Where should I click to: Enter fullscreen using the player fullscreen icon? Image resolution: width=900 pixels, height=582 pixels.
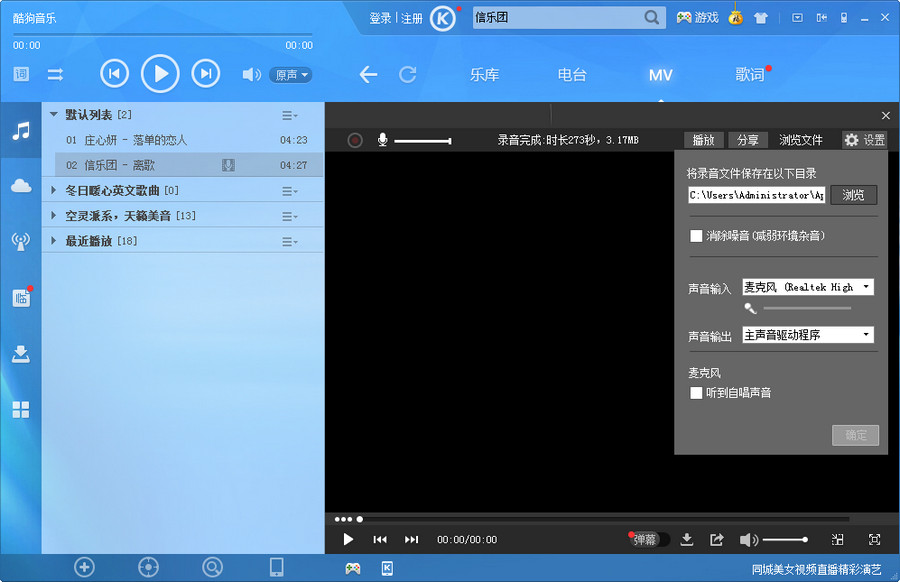pos(874,539)
